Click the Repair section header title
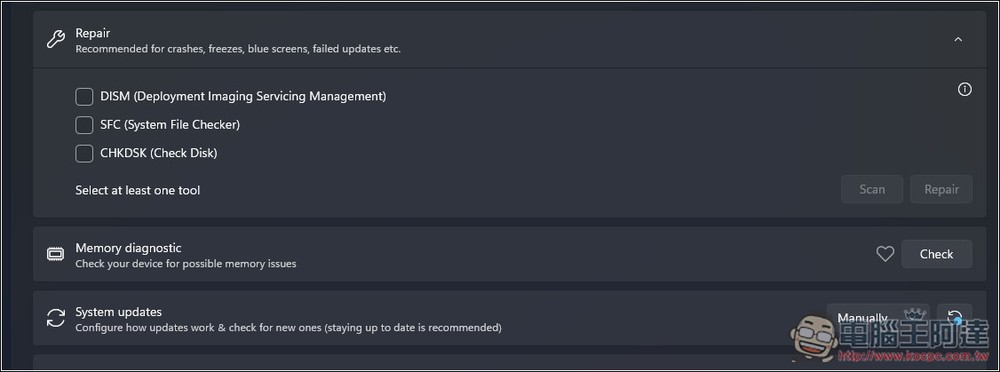The width and height of the screenshot is (1000, 372). (93, 33)
